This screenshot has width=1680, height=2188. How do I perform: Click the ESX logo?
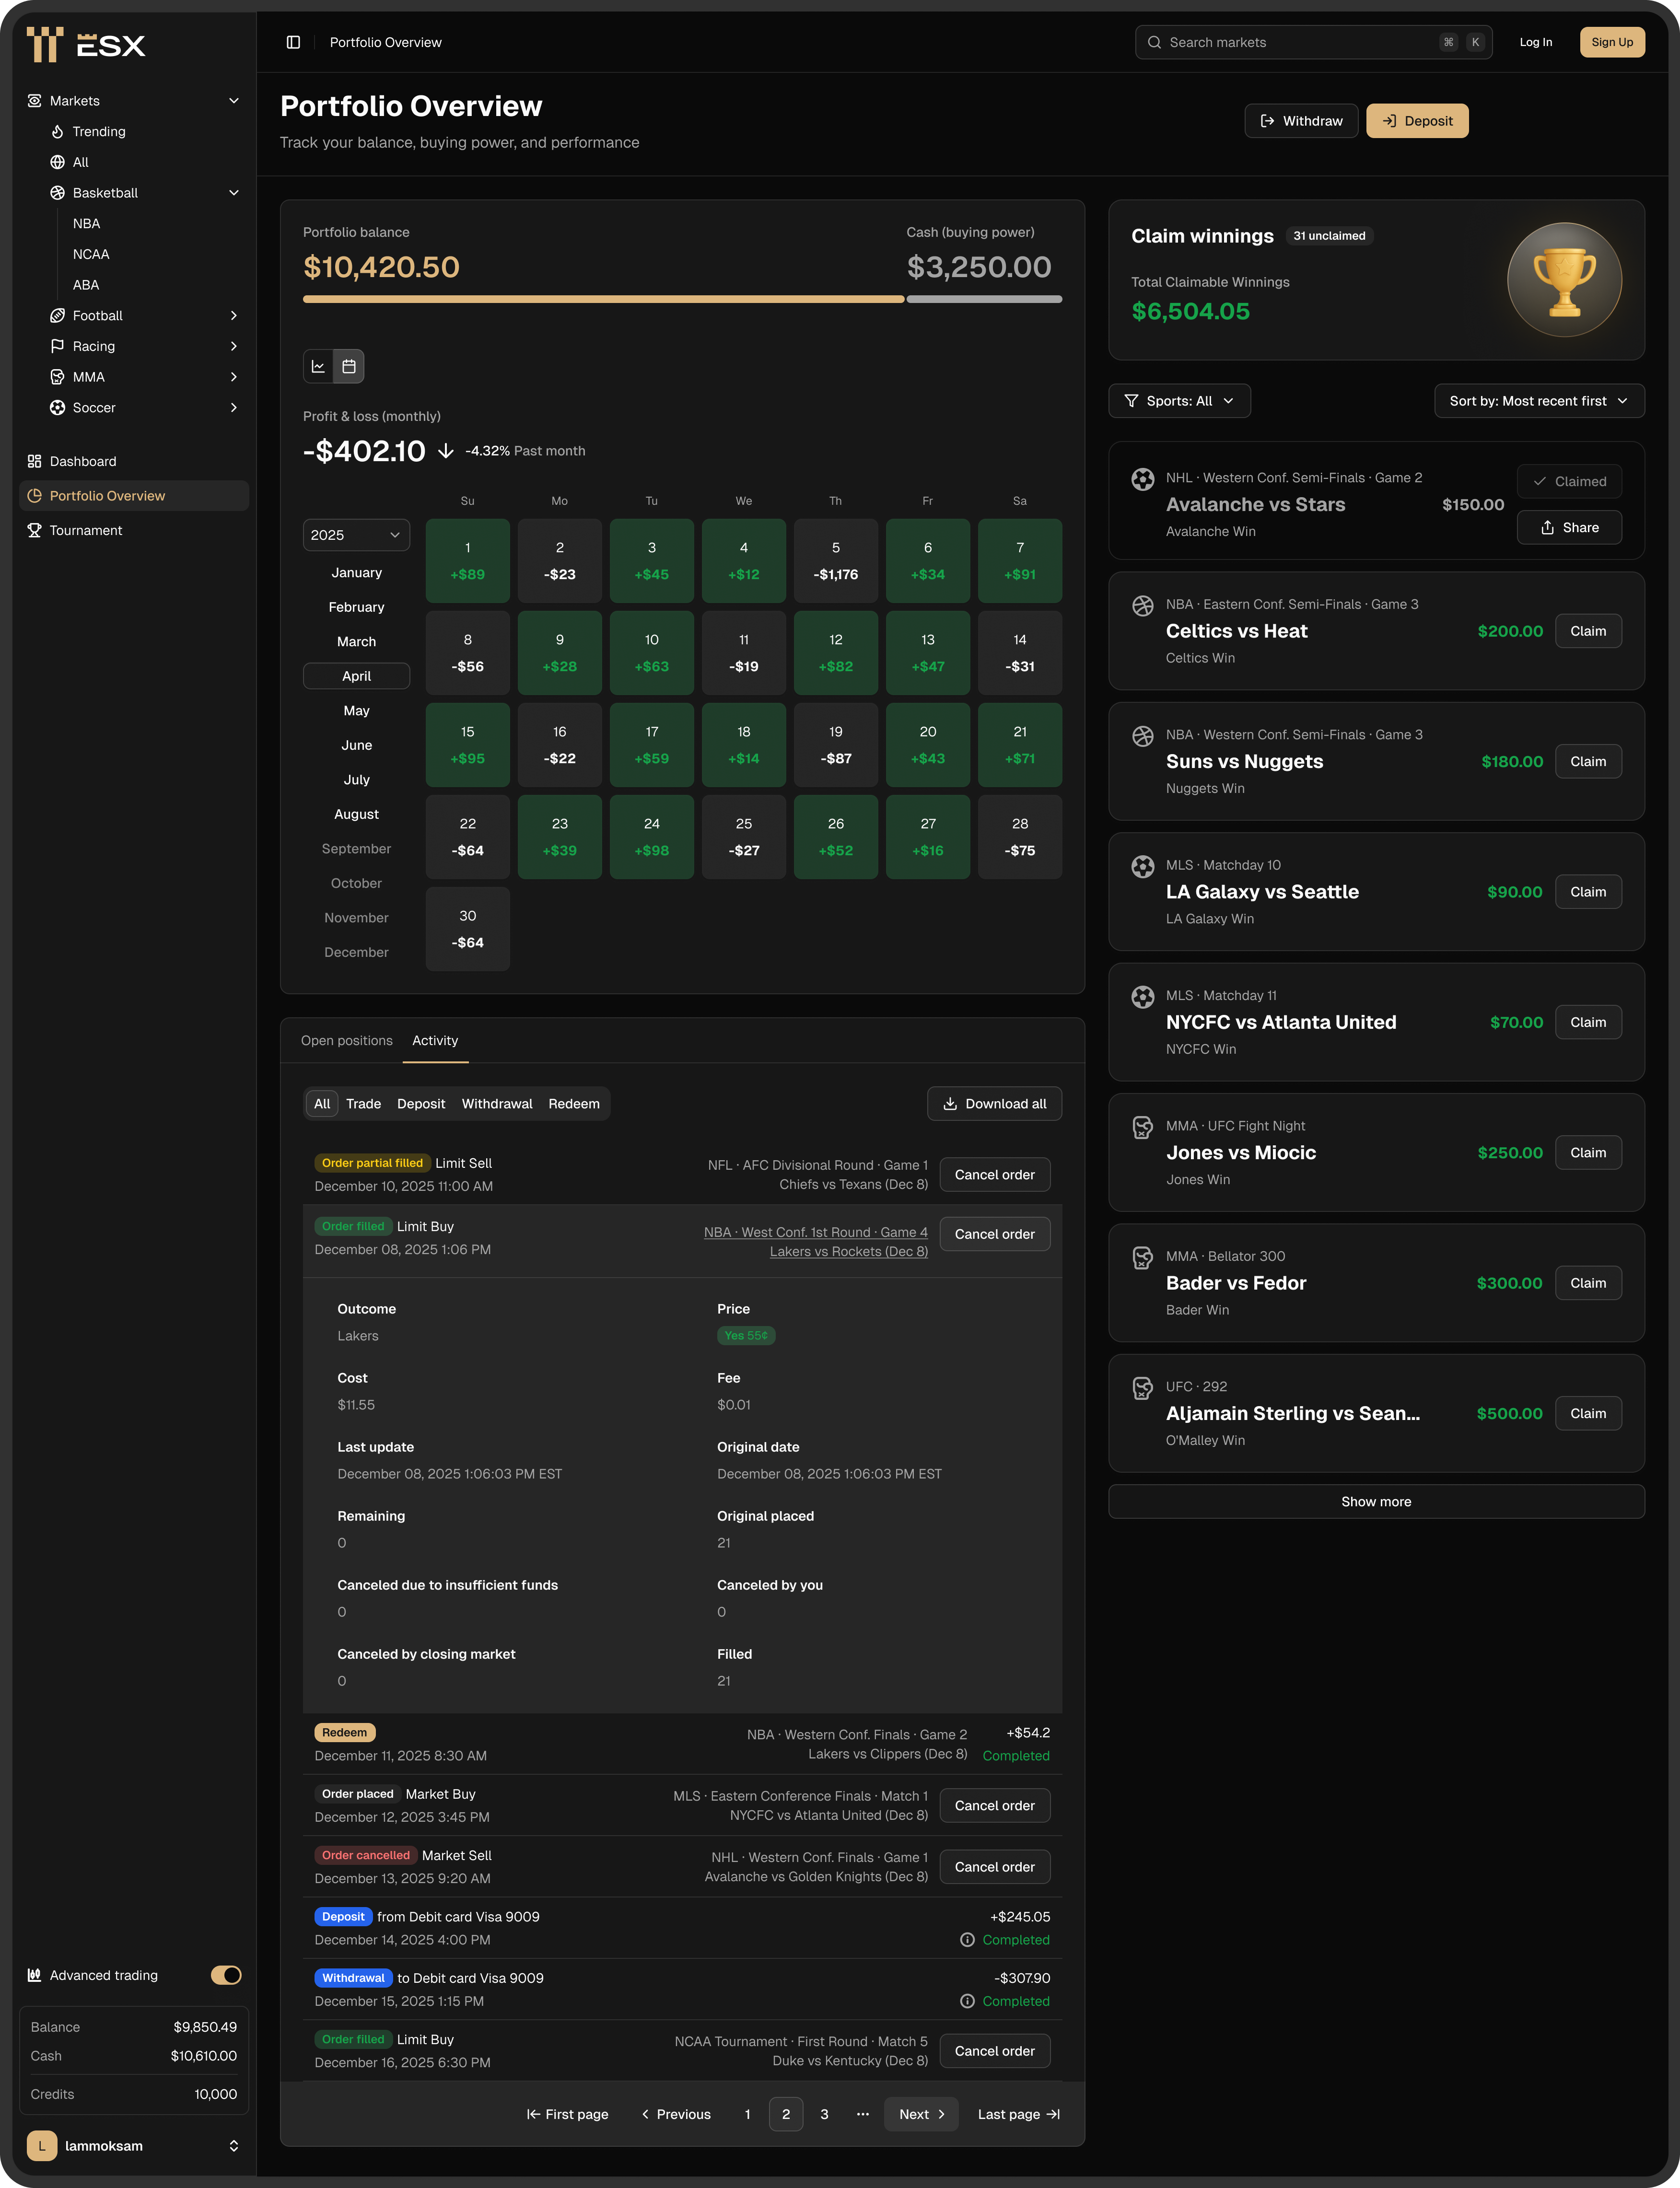[86, 45]
